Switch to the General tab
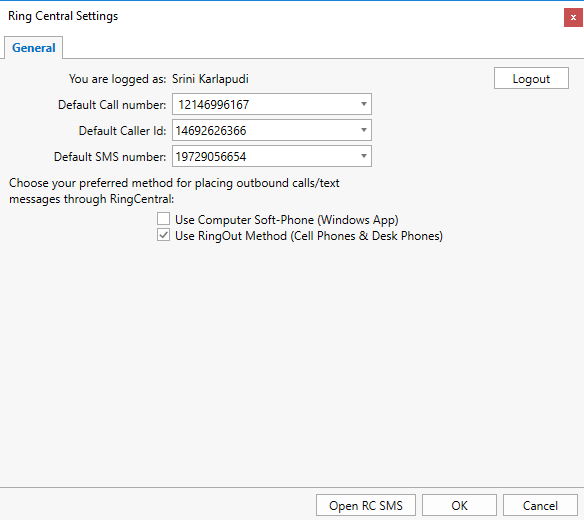Screen dimensions: 584x520 tap(34, 48)
